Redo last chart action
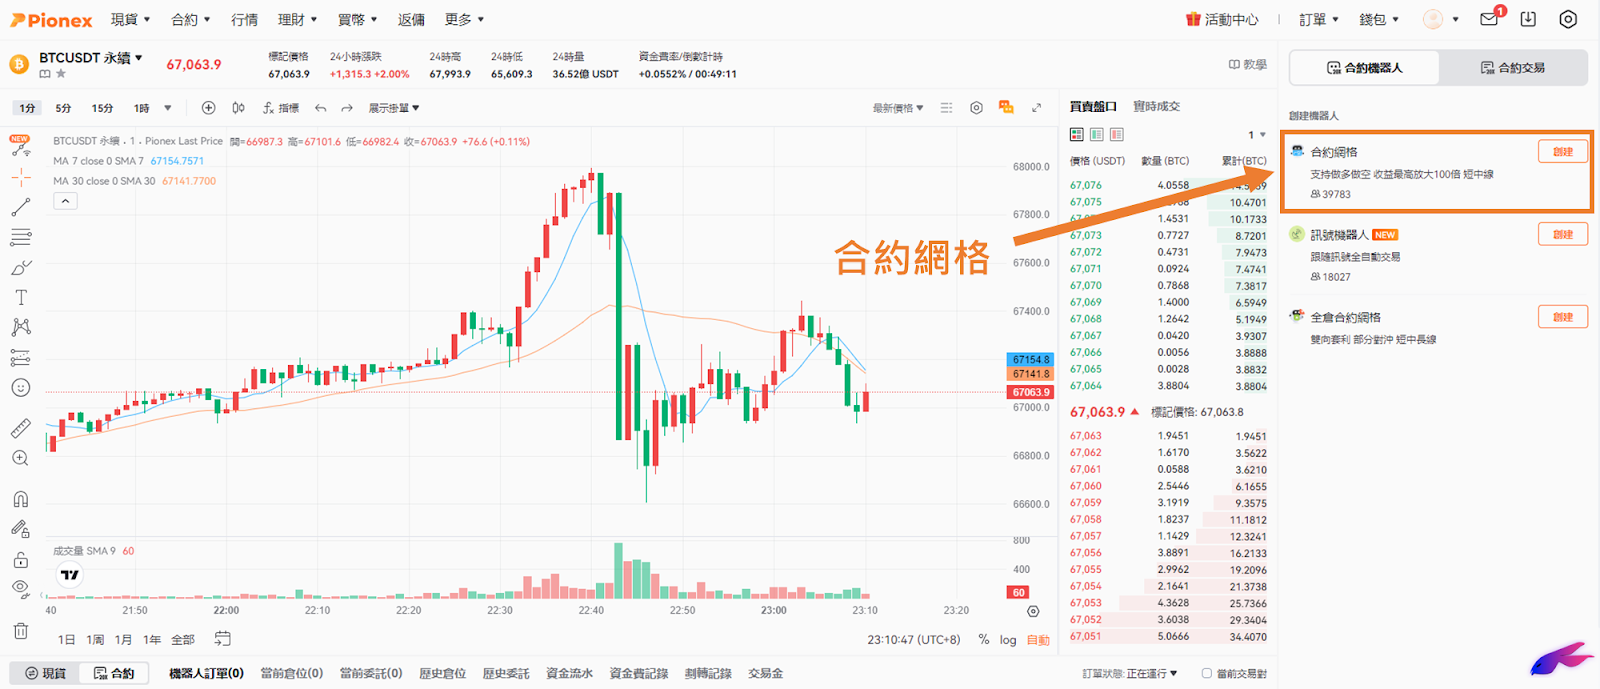Viewport: 1600px width, 689px height. [347, 108]
